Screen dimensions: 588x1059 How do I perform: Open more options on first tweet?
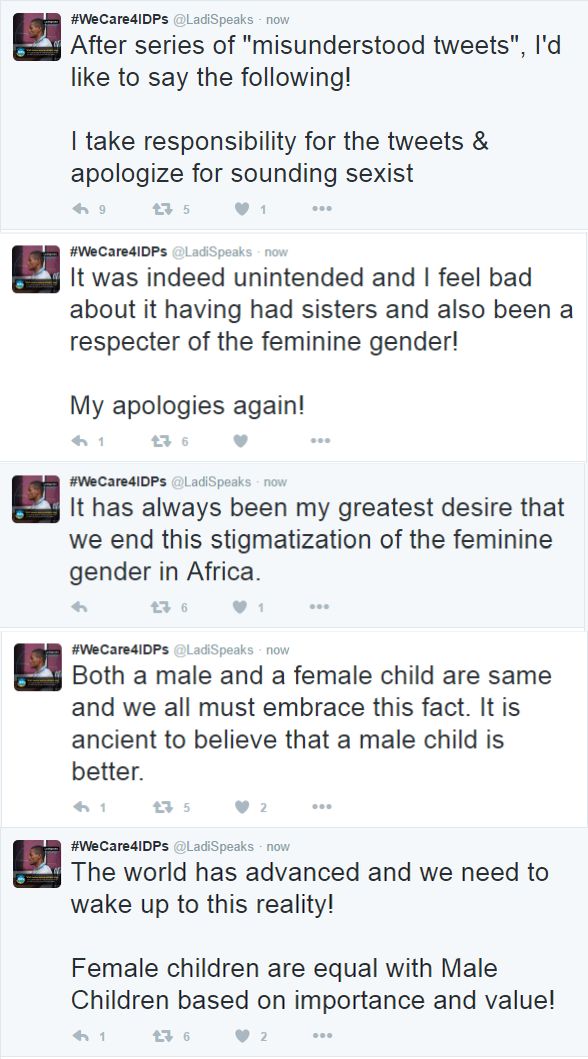coord(322,209)
